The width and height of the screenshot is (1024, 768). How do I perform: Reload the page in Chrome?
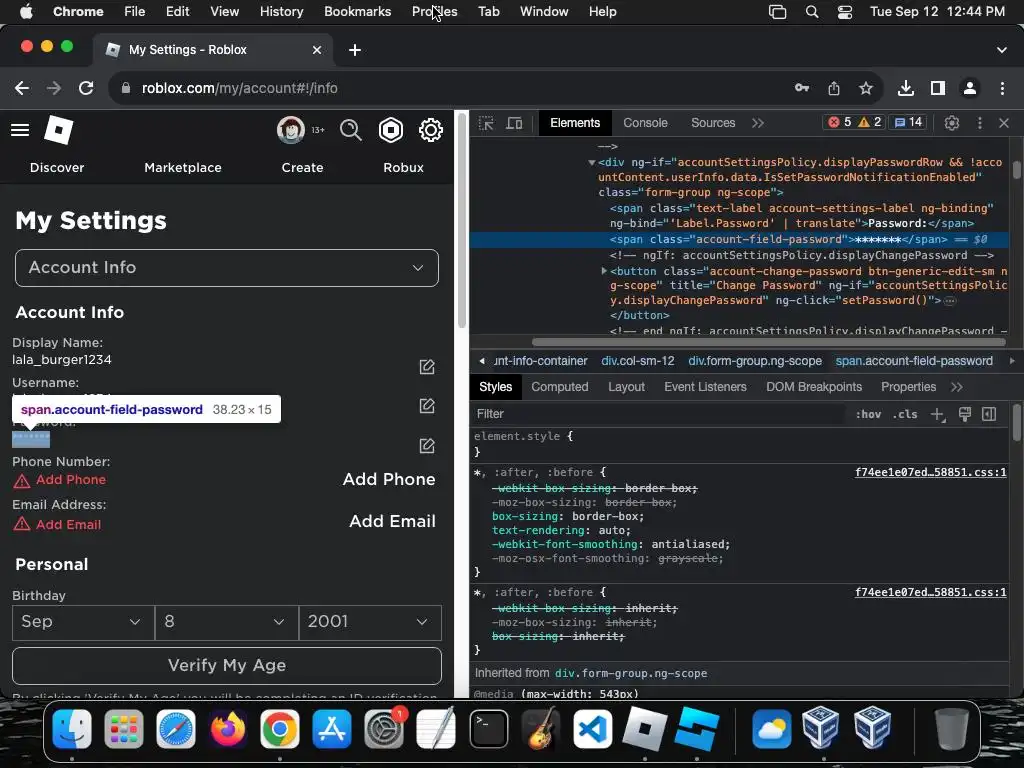click(x=86, y=88)
